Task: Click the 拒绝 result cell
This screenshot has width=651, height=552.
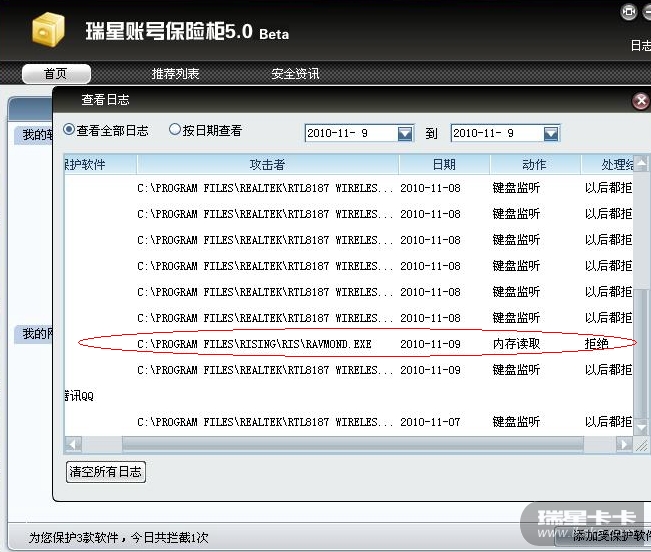Action: coord(596,344)
